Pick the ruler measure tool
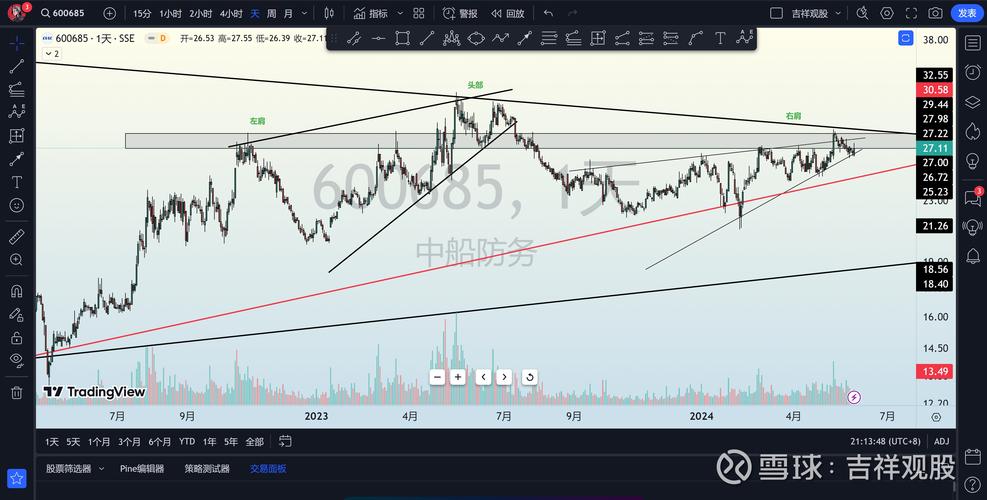Image resolution: width=987 pixels, height=500 pixels. [16, 238]
